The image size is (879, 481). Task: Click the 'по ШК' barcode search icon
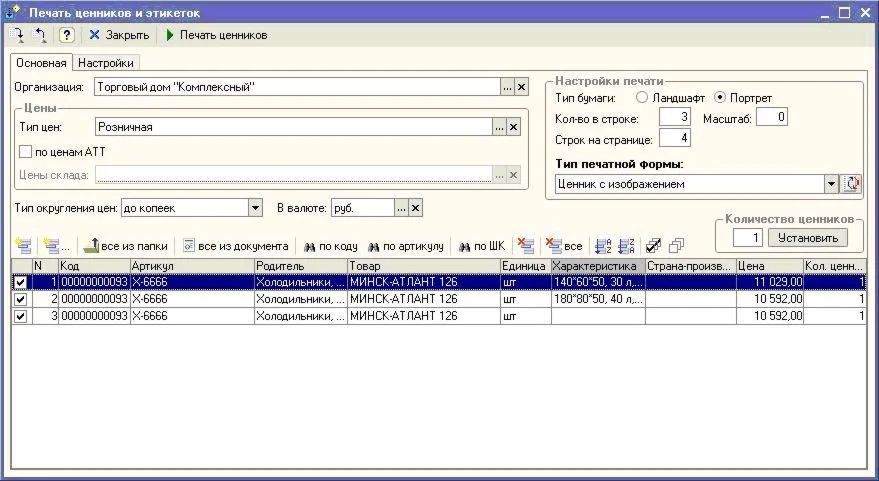(465, 246)
